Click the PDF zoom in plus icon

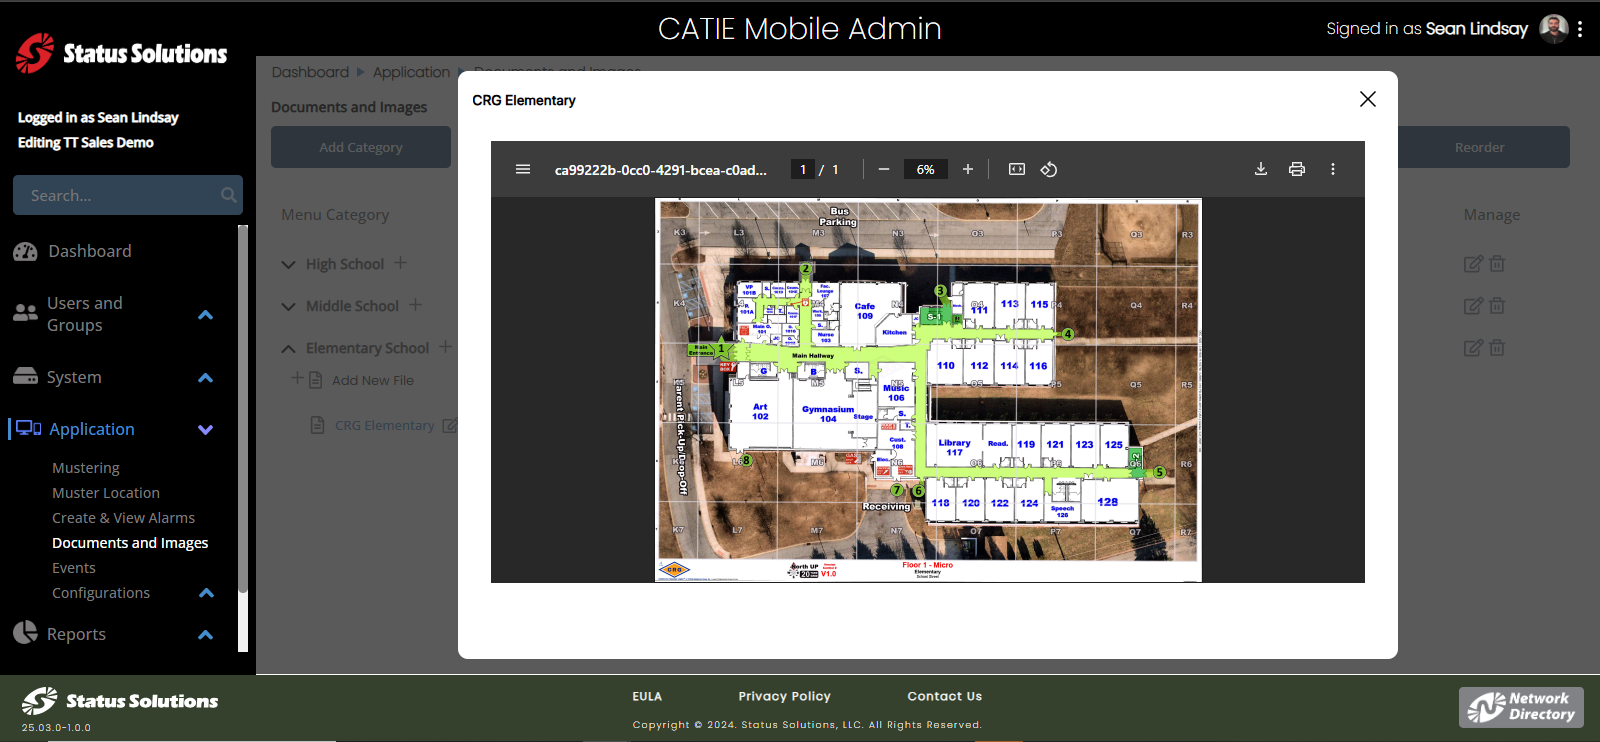(x=968, y=169)
